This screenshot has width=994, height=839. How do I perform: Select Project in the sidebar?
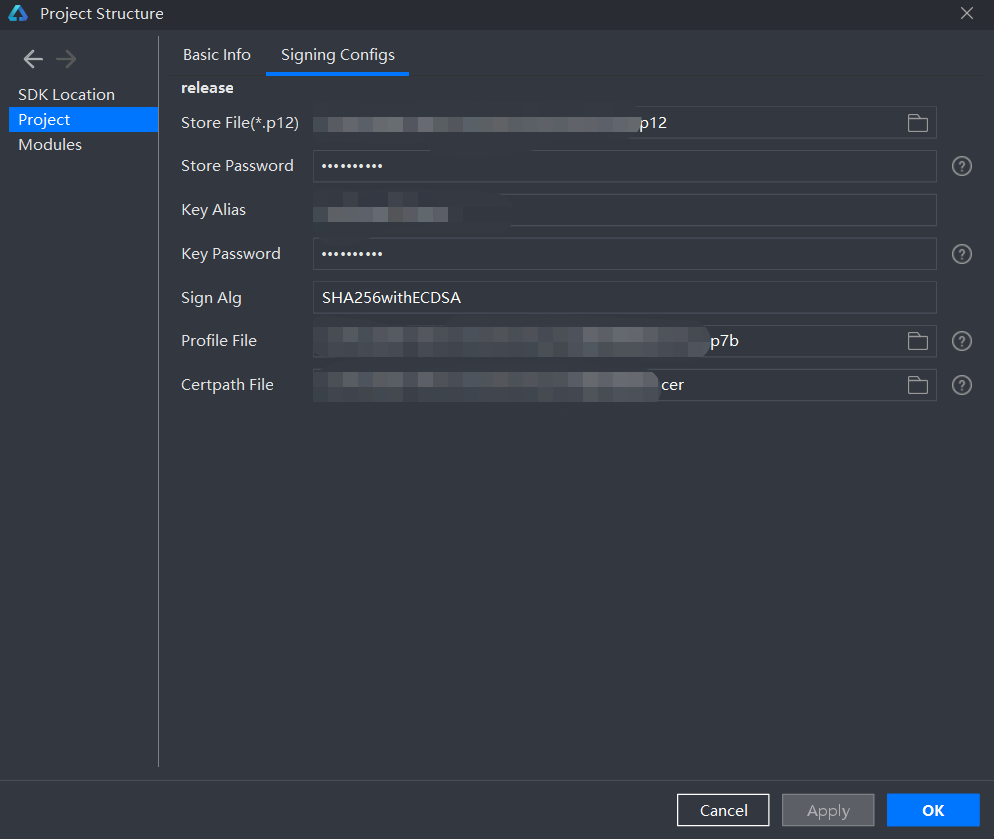point(44,120)
